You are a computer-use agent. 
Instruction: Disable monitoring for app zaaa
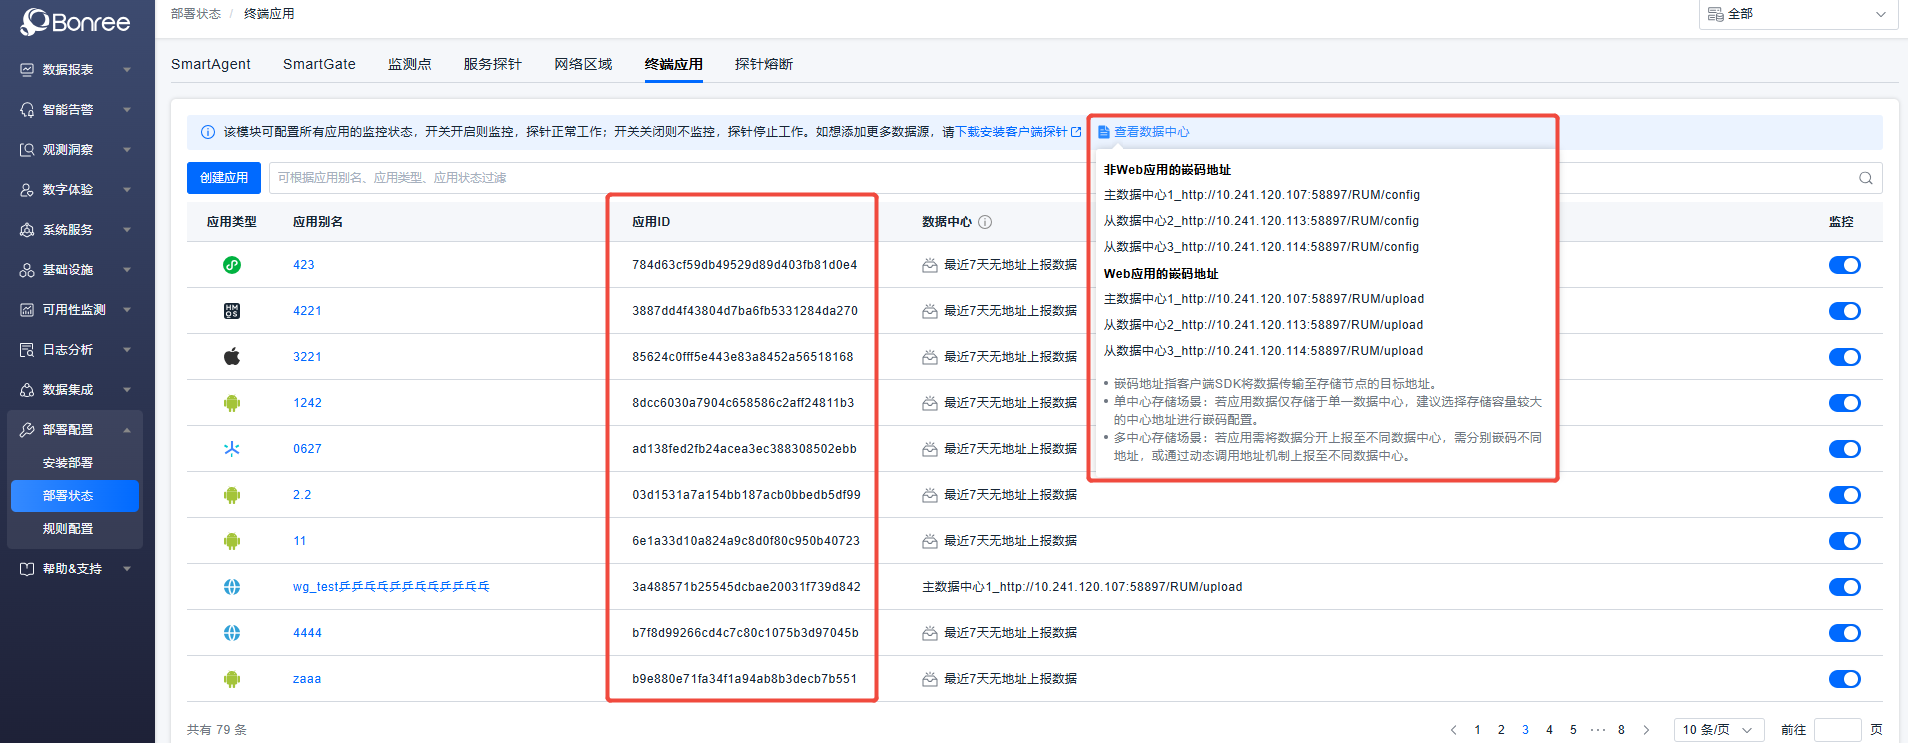pos(1844,679)
